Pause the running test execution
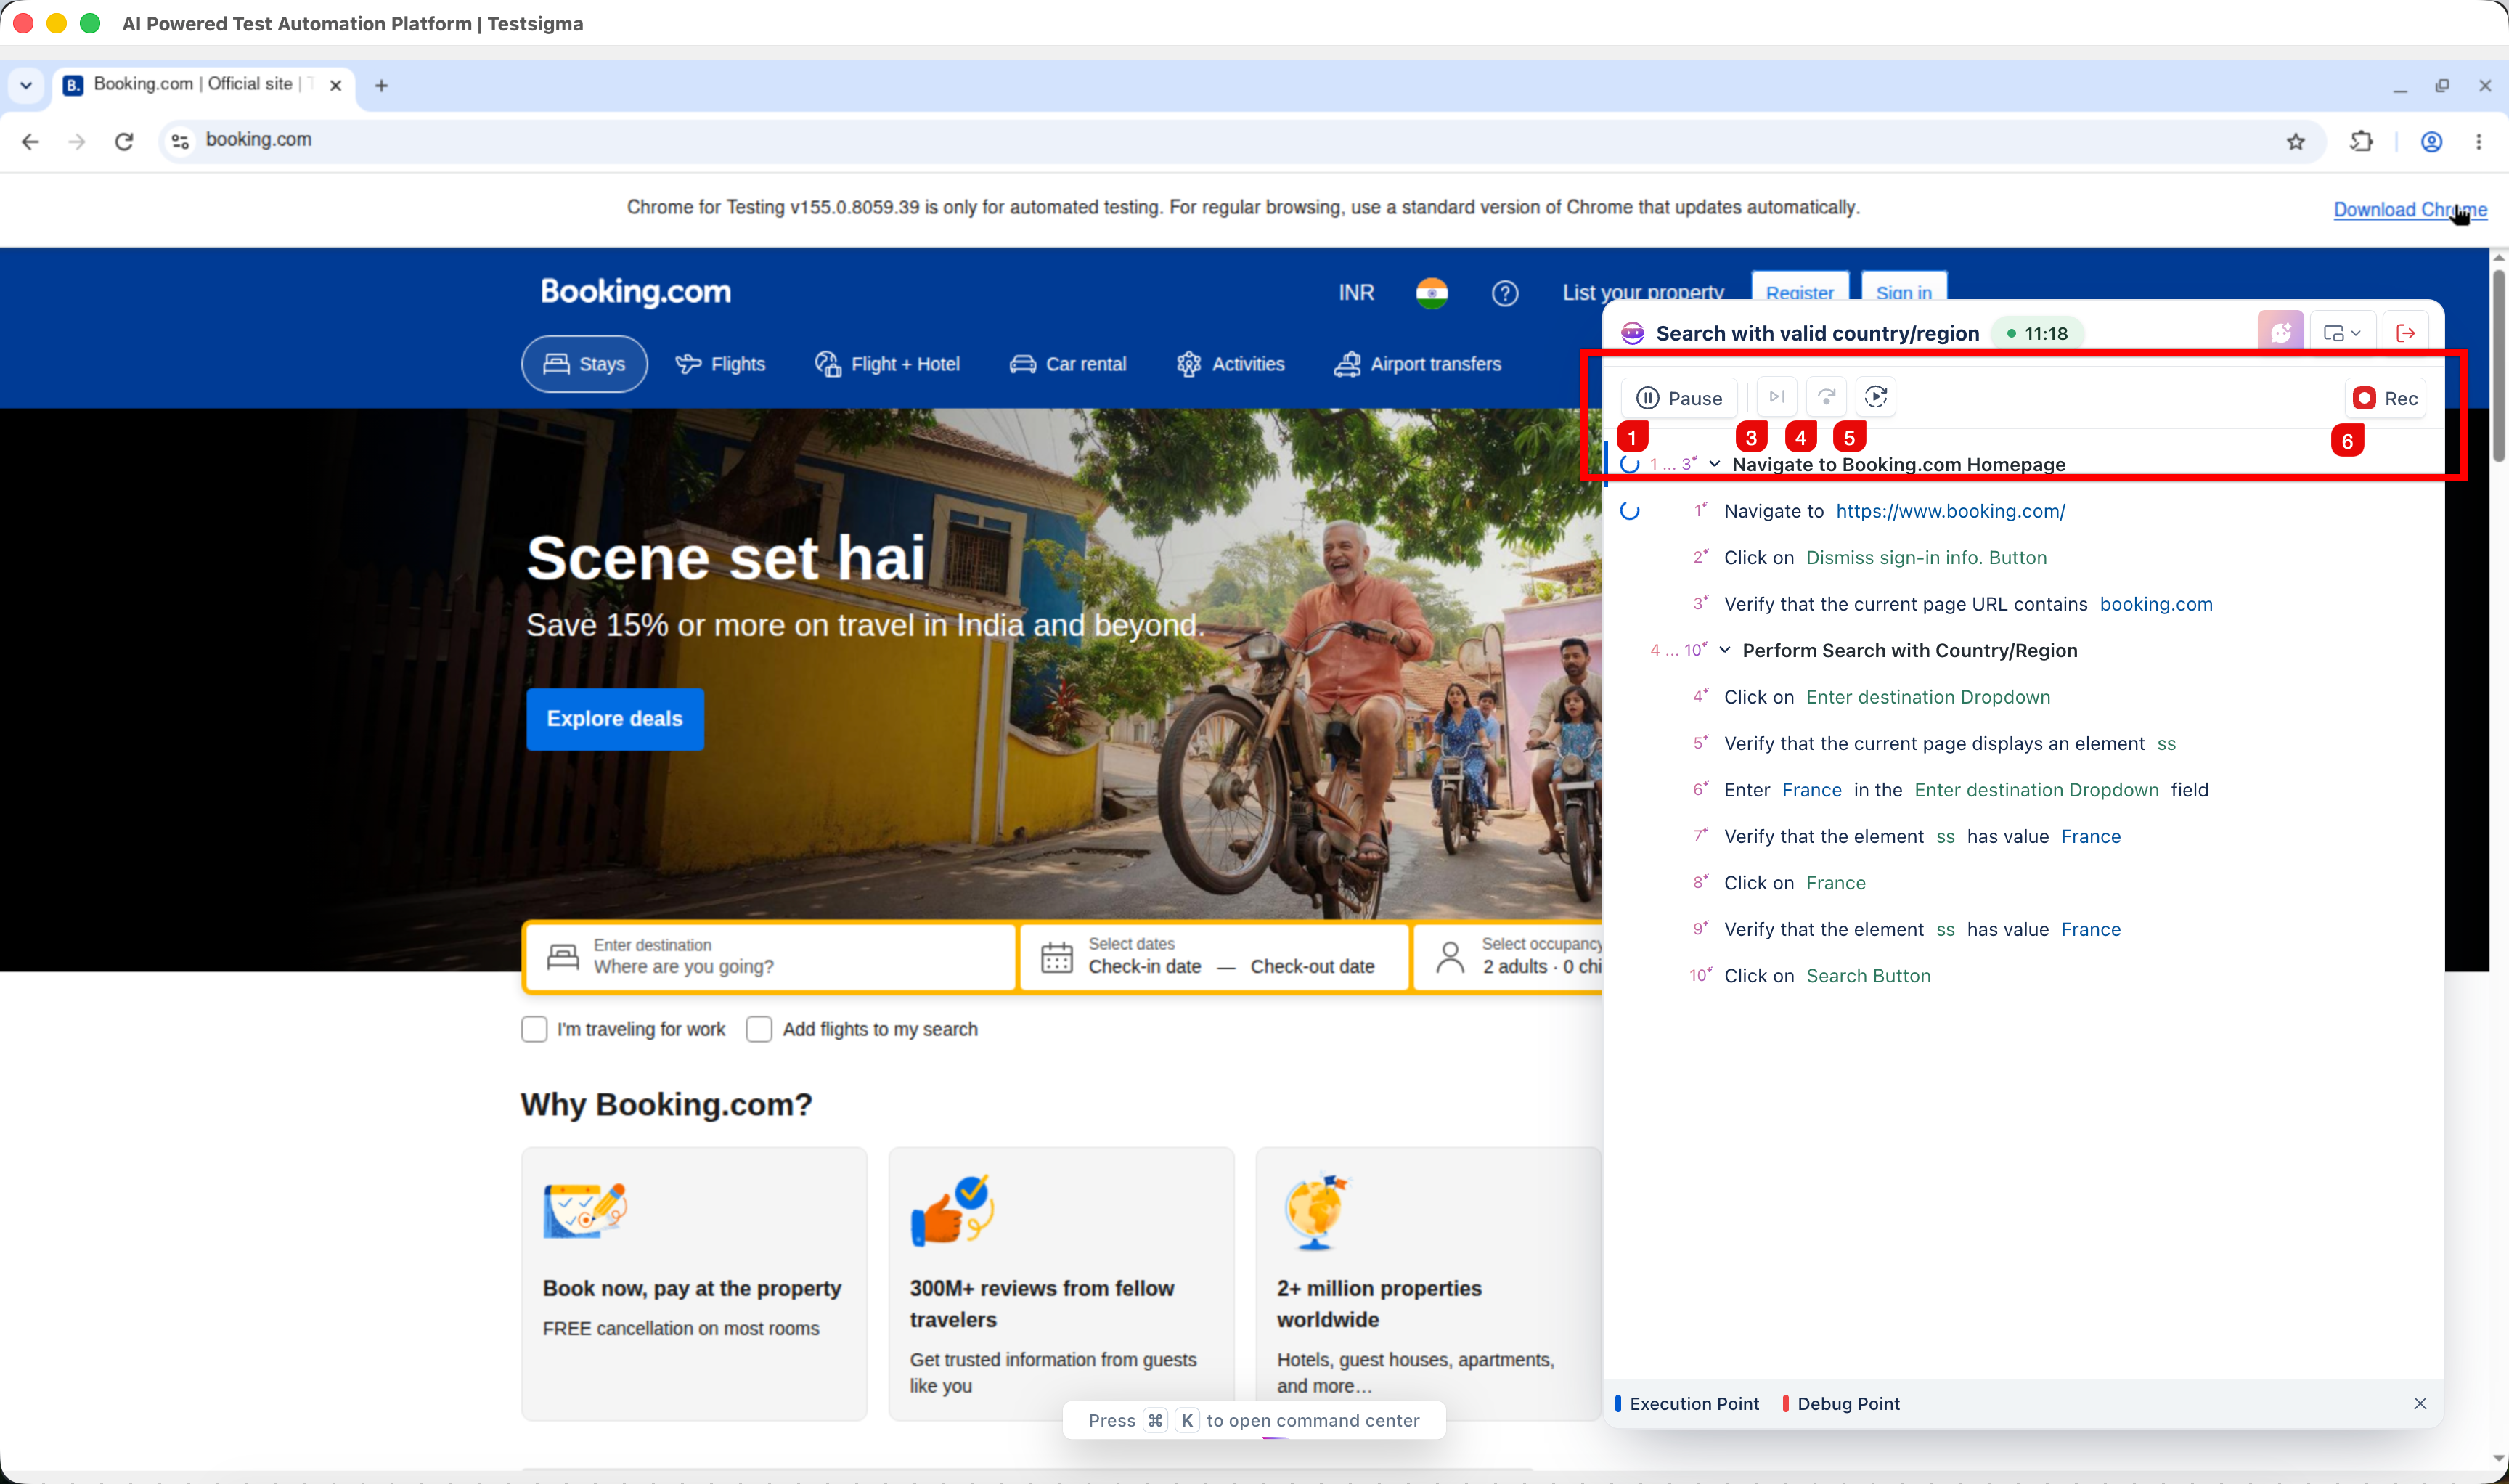Screen dimensions: 2509x1484 tap(1679, 398)
